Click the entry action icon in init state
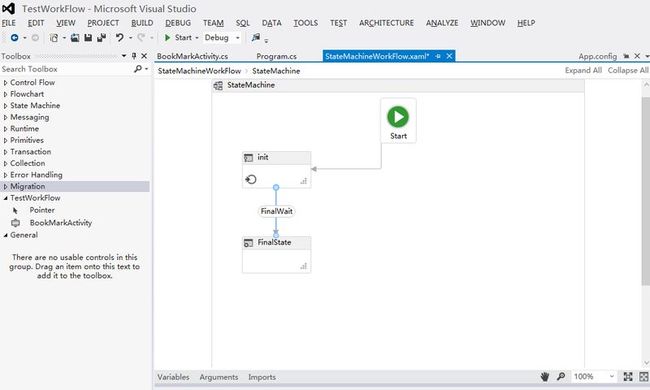The image size is (650, 390). 251,179
